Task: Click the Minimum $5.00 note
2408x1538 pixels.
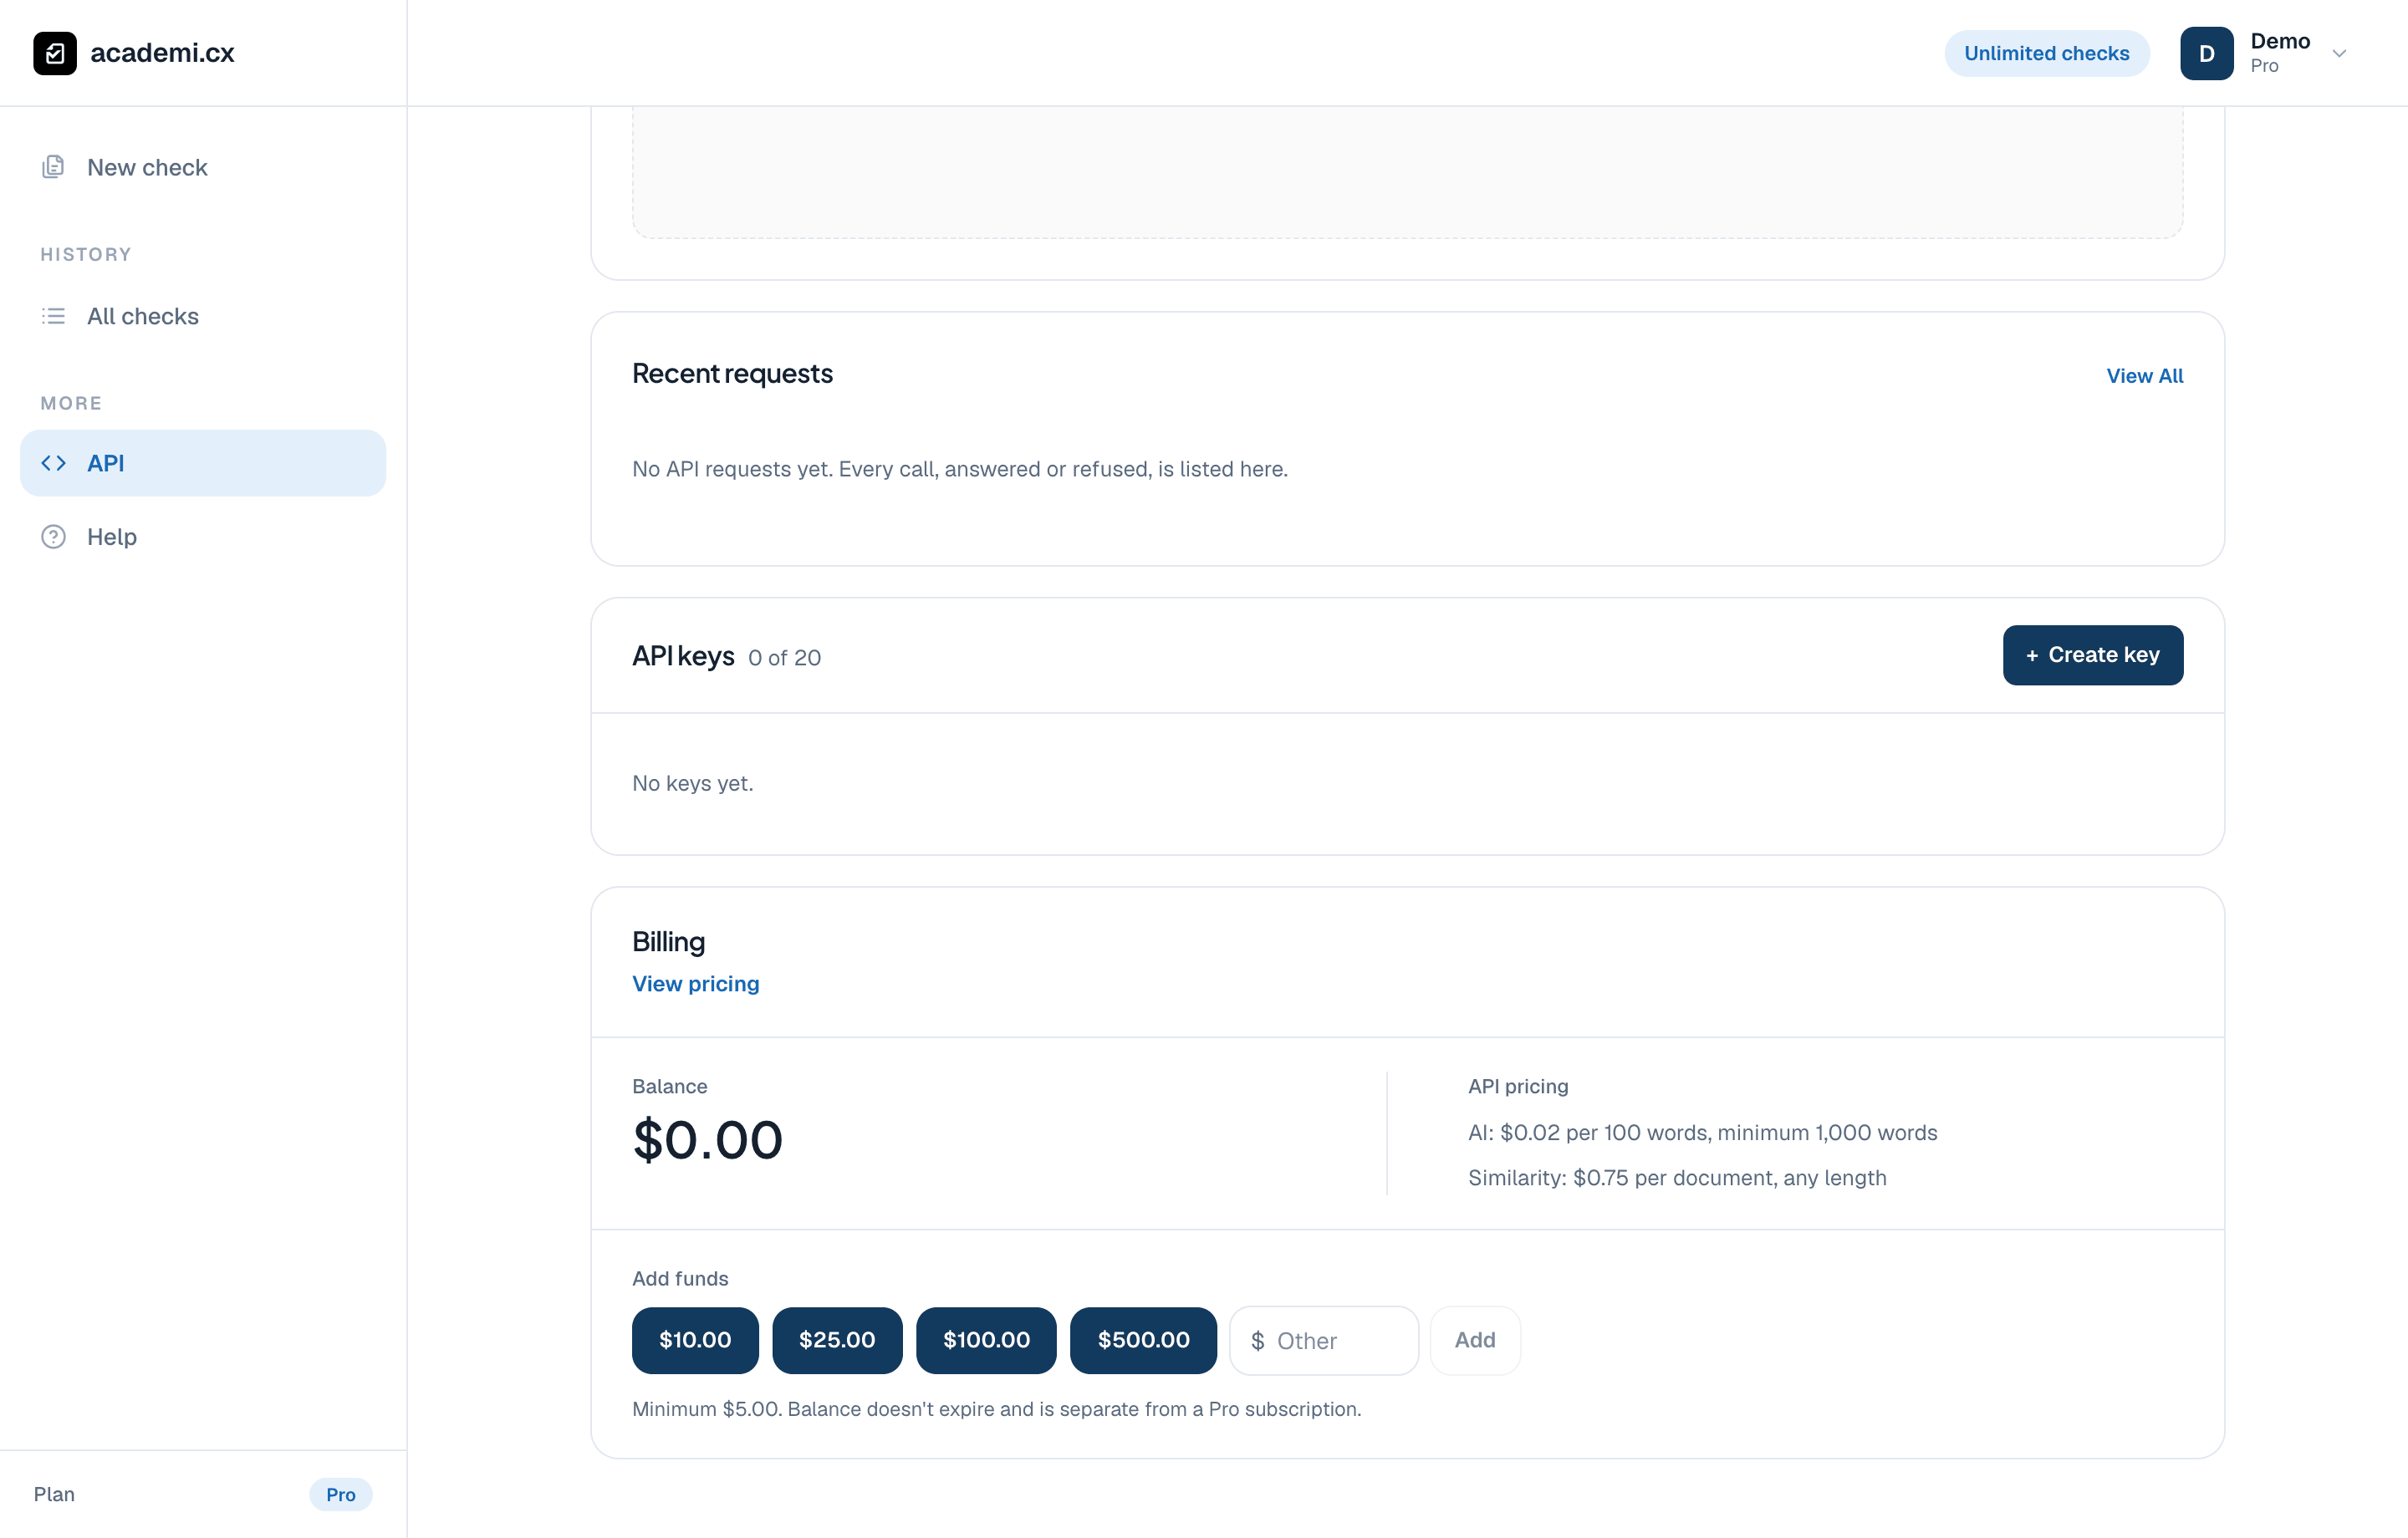Action: click(x=996, y=1409)
